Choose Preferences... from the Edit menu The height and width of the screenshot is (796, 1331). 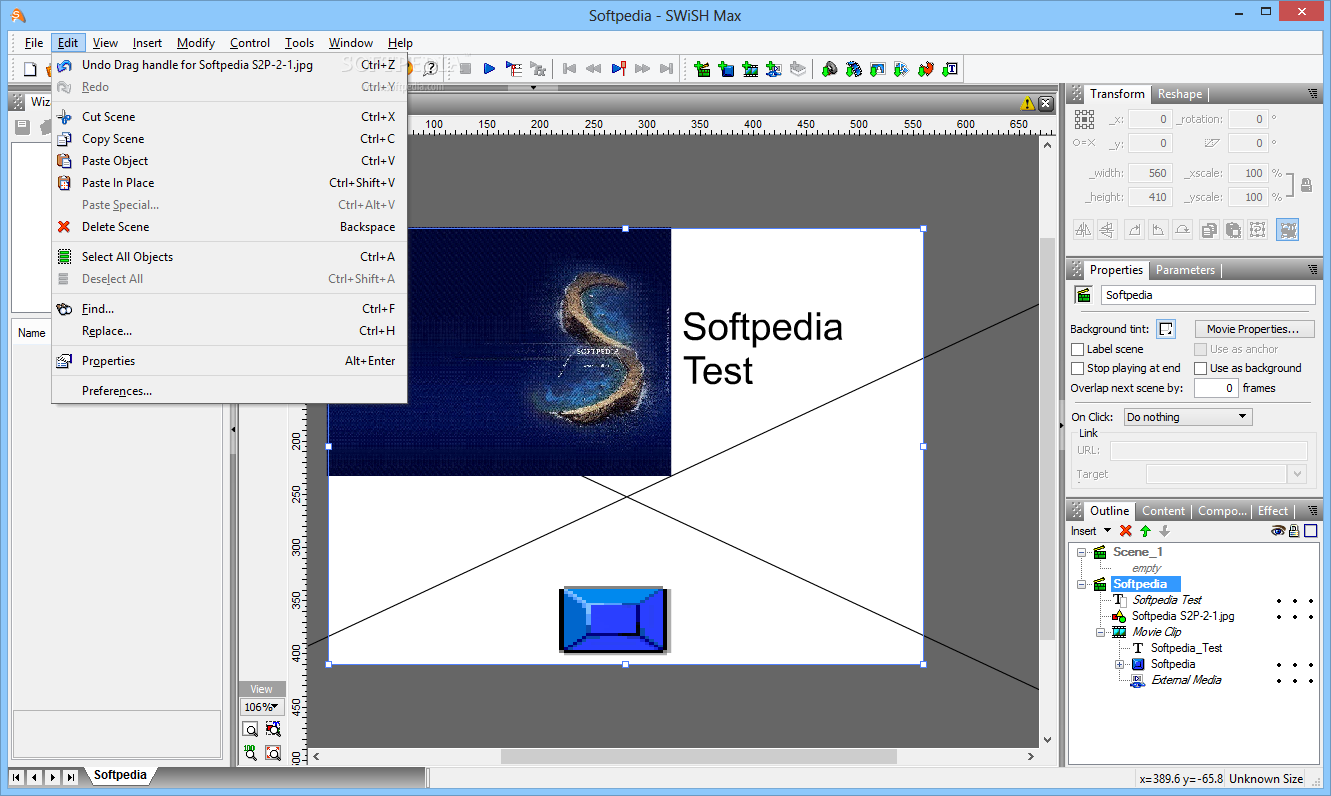(x=230, y=391)
